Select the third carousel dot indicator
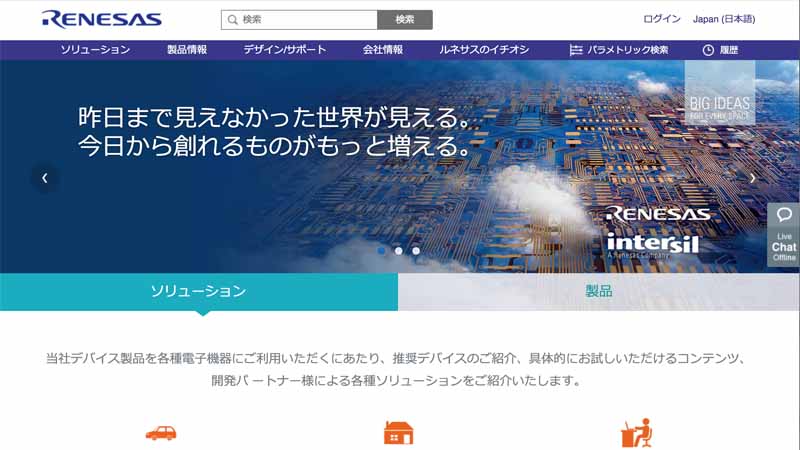This screenshot has width=800, height=450. 416,251
